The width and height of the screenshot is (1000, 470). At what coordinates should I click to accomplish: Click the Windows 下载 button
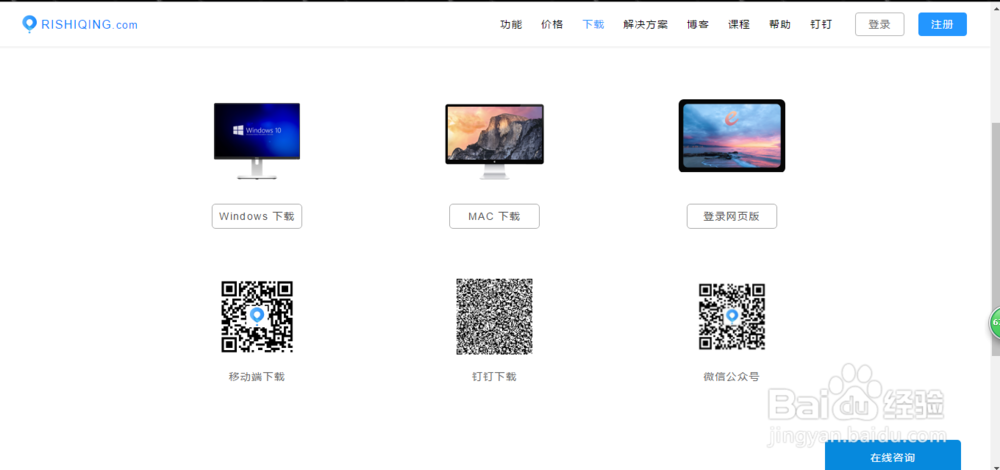pyautogui.click(x=256, y=216)
